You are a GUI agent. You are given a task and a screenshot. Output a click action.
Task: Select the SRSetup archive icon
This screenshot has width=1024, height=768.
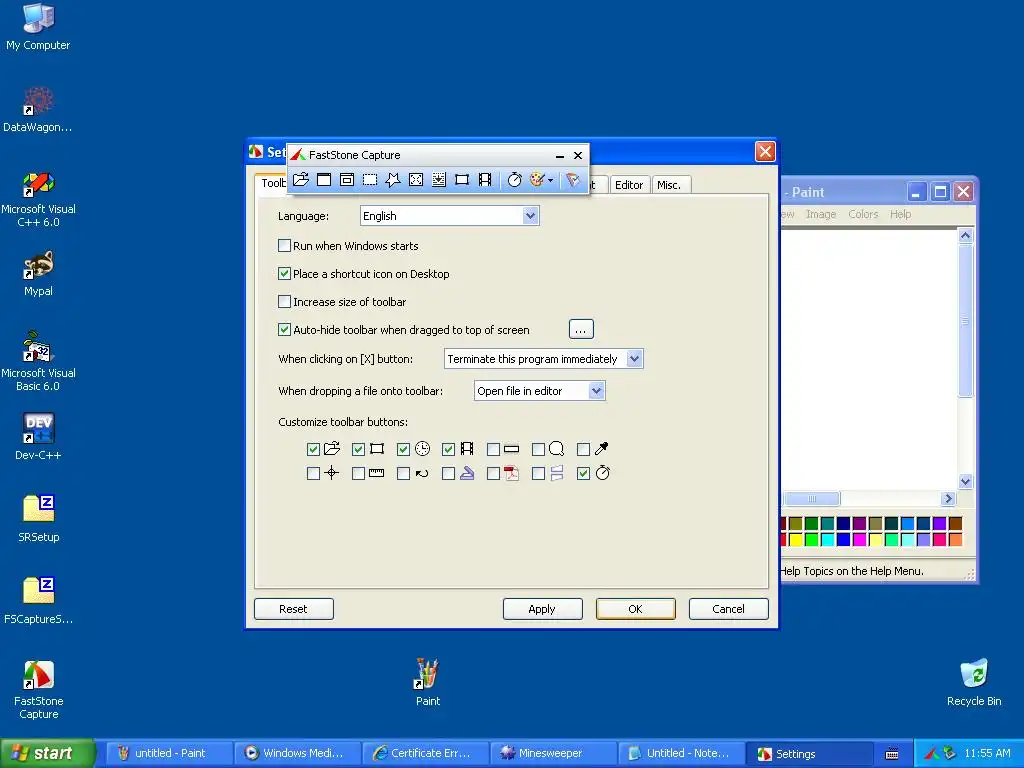39,519
